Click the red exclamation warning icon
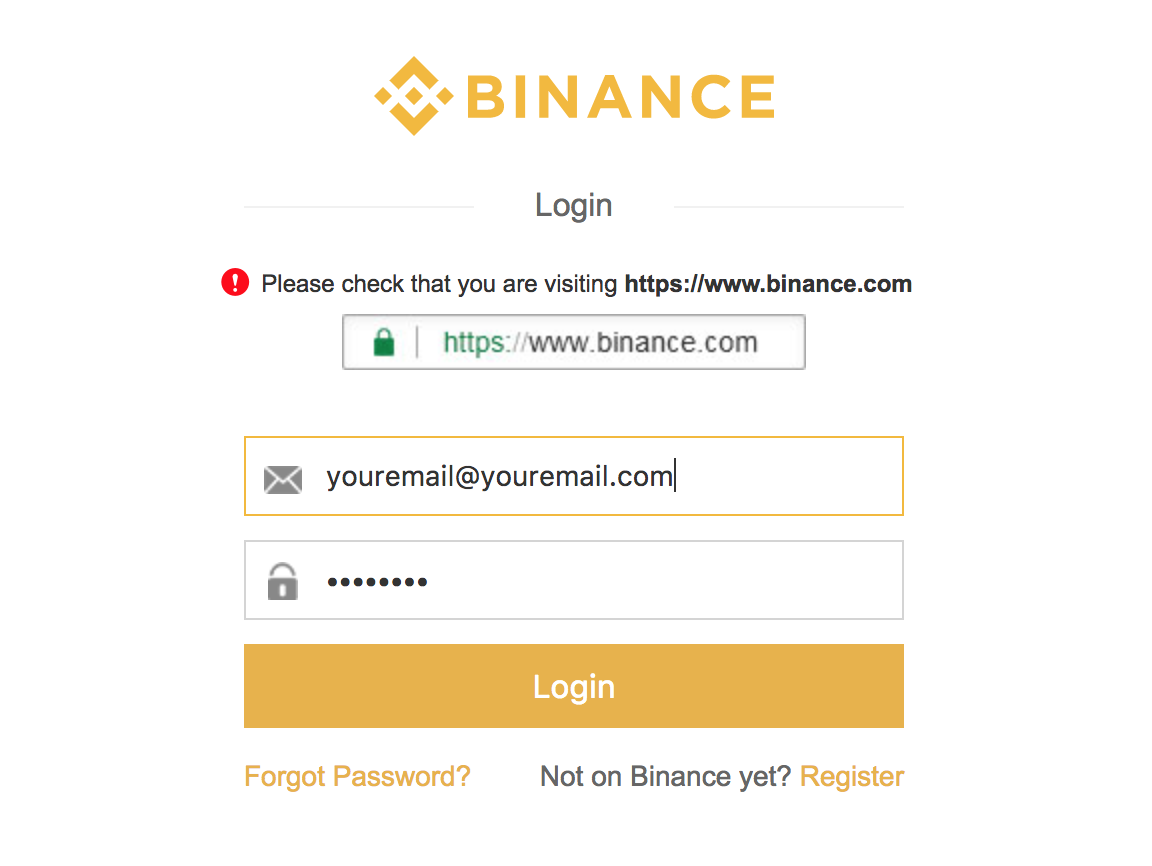 (235, 282)
